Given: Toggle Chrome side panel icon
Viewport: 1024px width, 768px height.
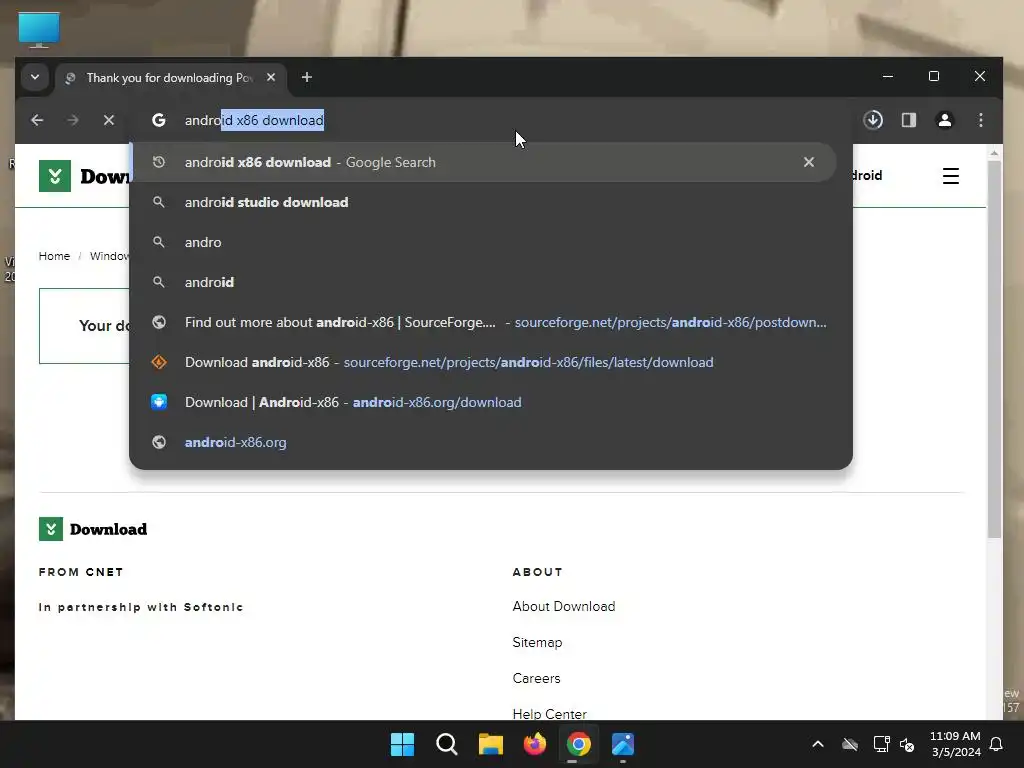Looking at the screenshot, I should coord(909,120).
